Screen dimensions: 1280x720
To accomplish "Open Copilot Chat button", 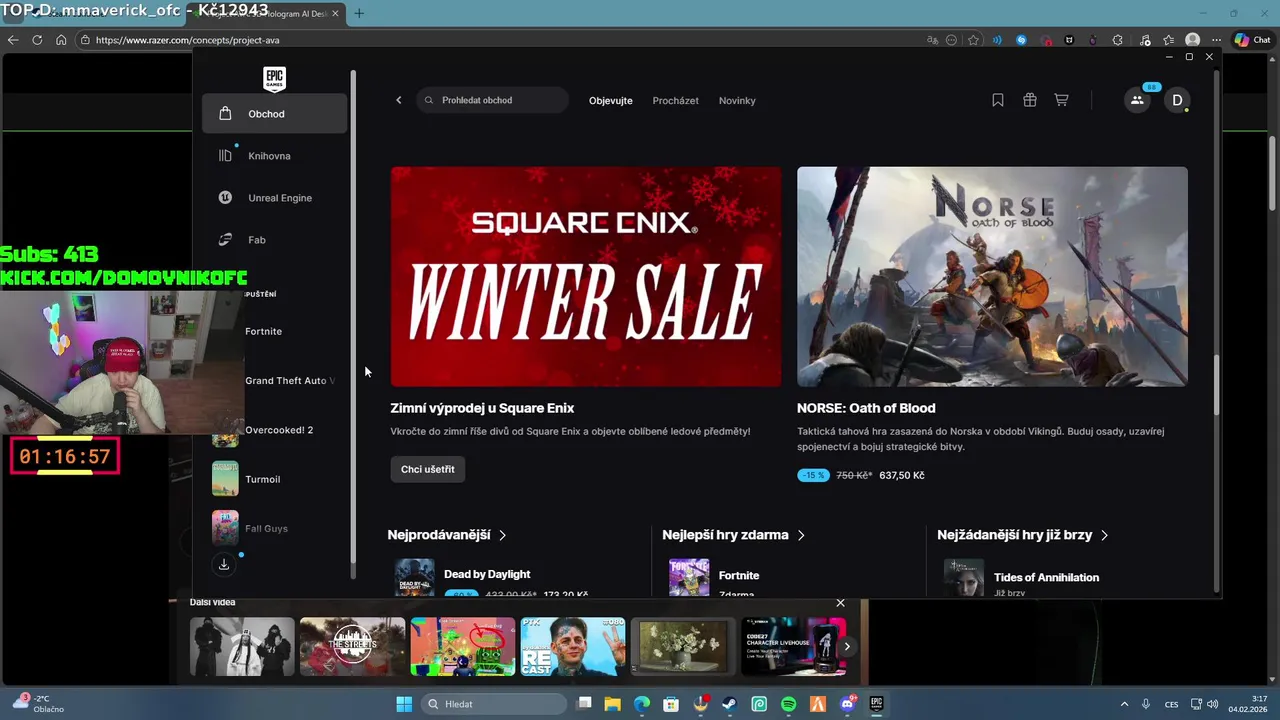I will click(1253, 40).
